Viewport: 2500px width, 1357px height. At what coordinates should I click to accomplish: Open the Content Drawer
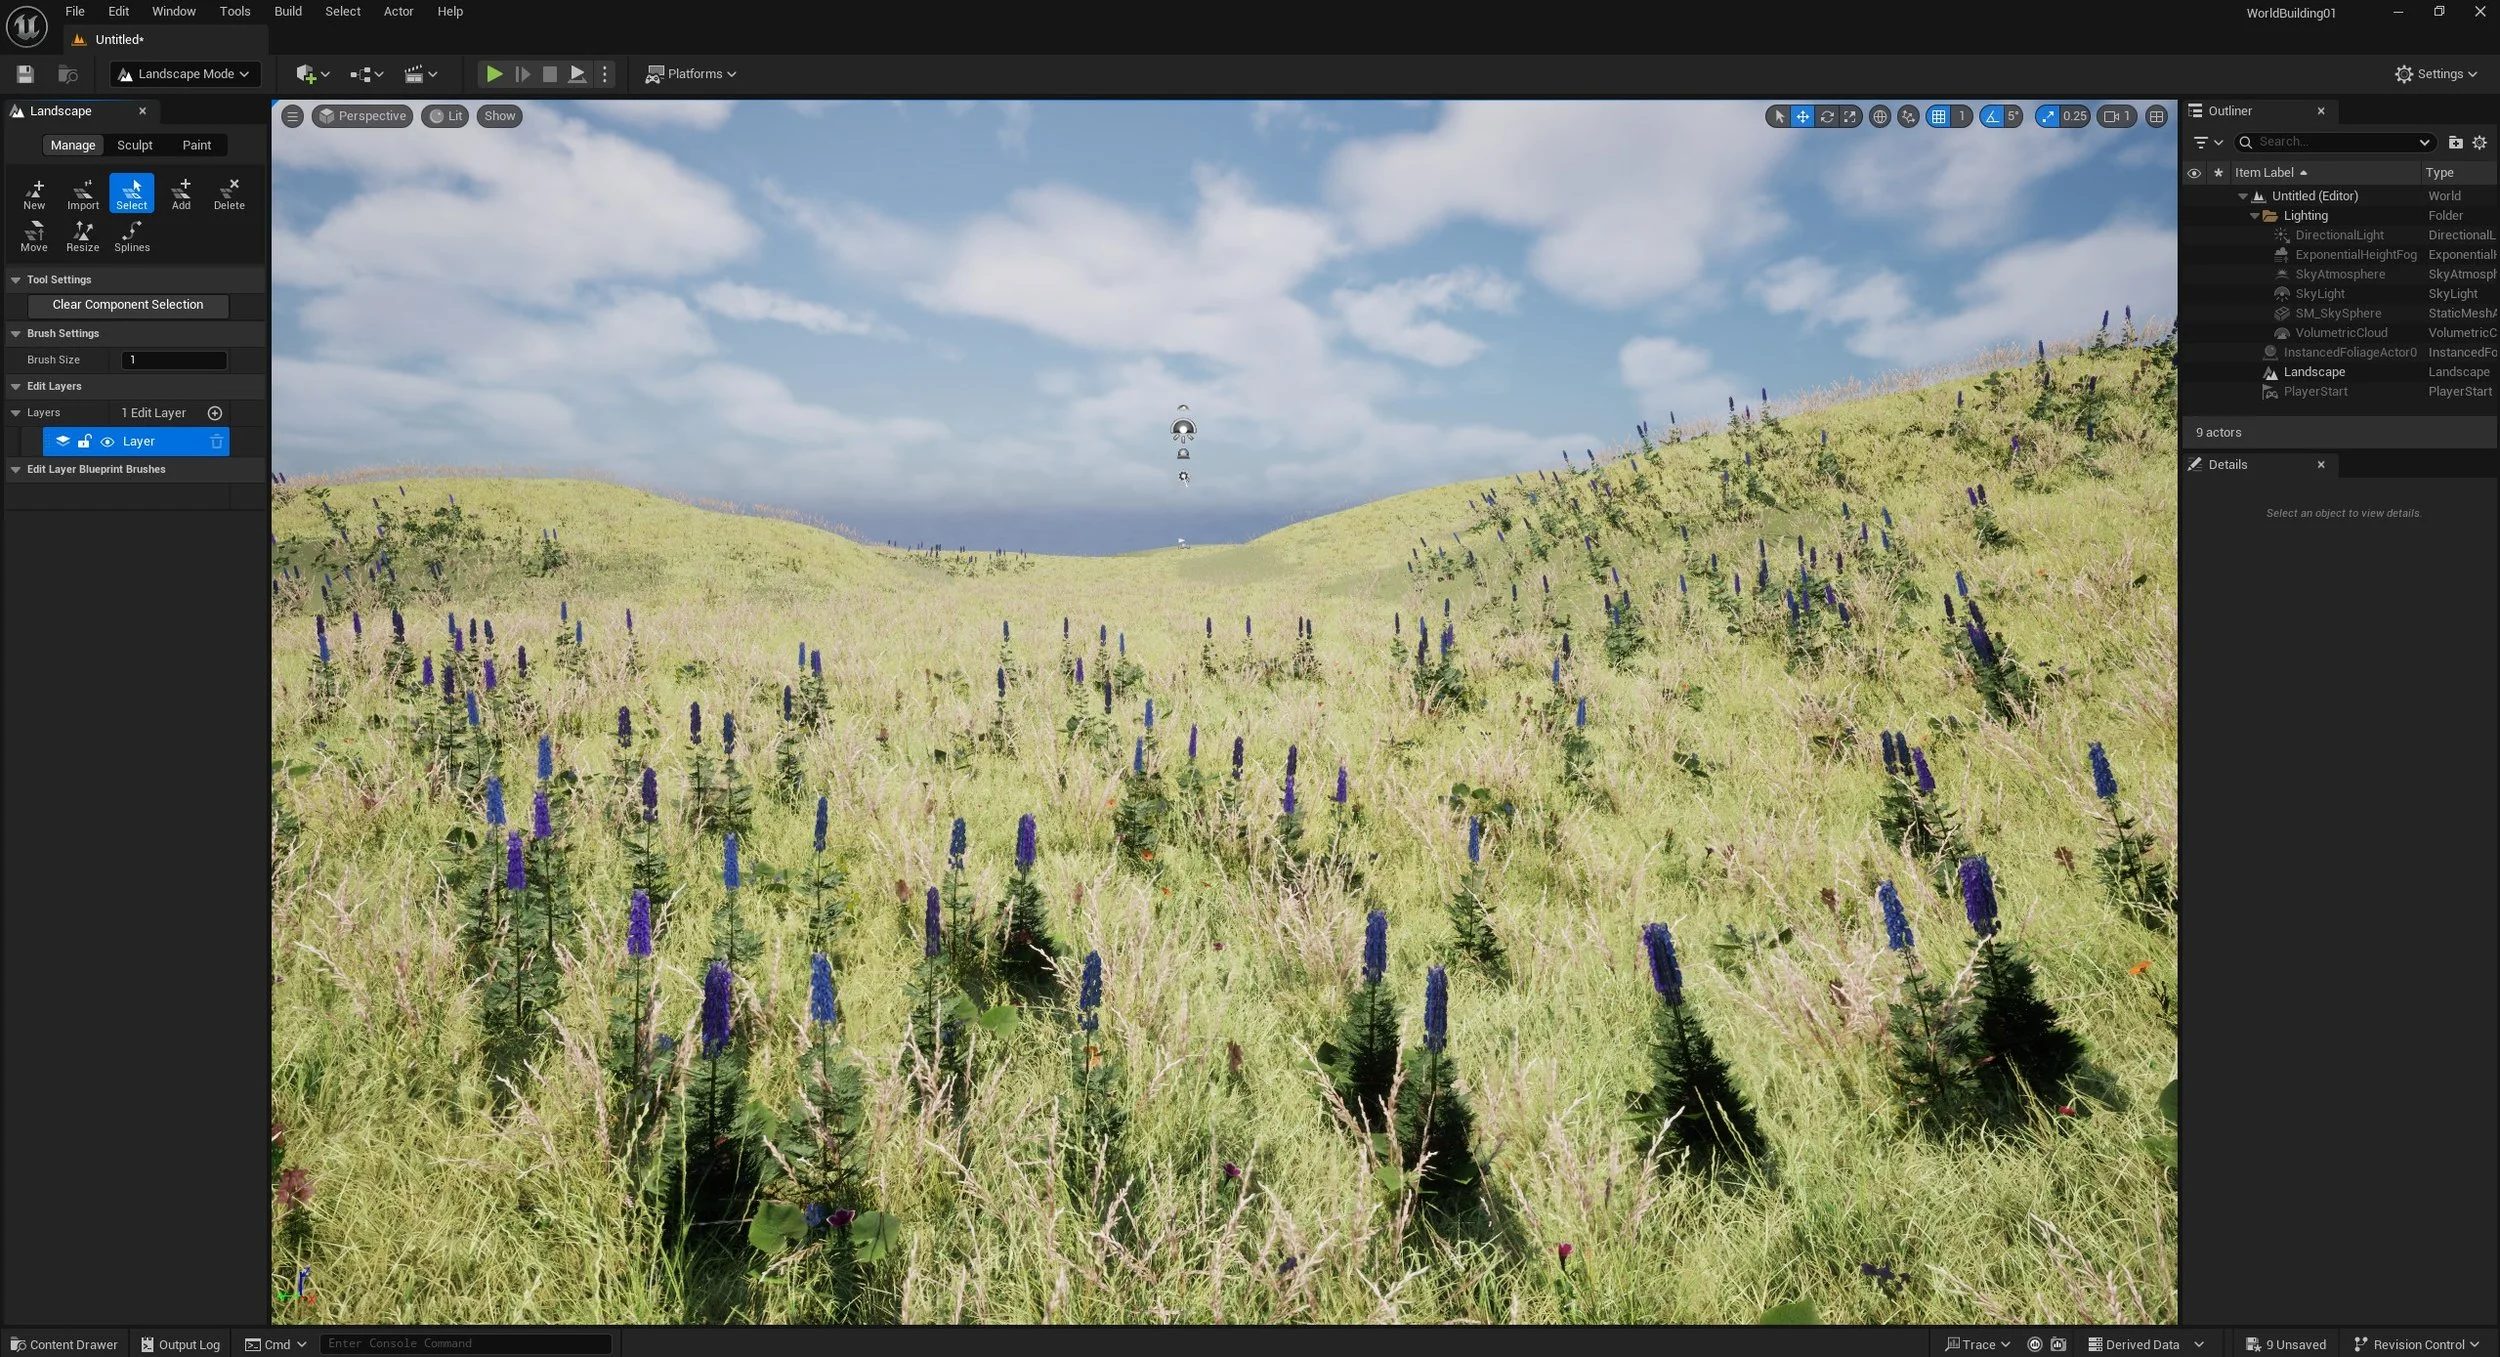pyautogui.click(x=64, y=1344)
